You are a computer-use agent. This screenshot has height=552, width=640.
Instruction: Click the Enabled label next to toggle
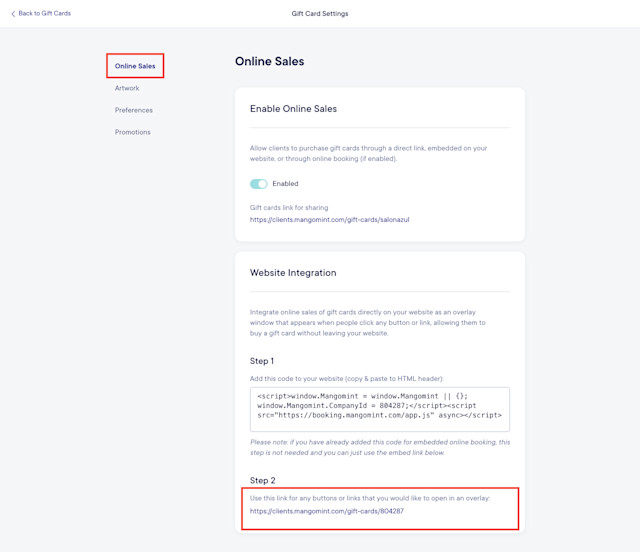pos(285,184)
